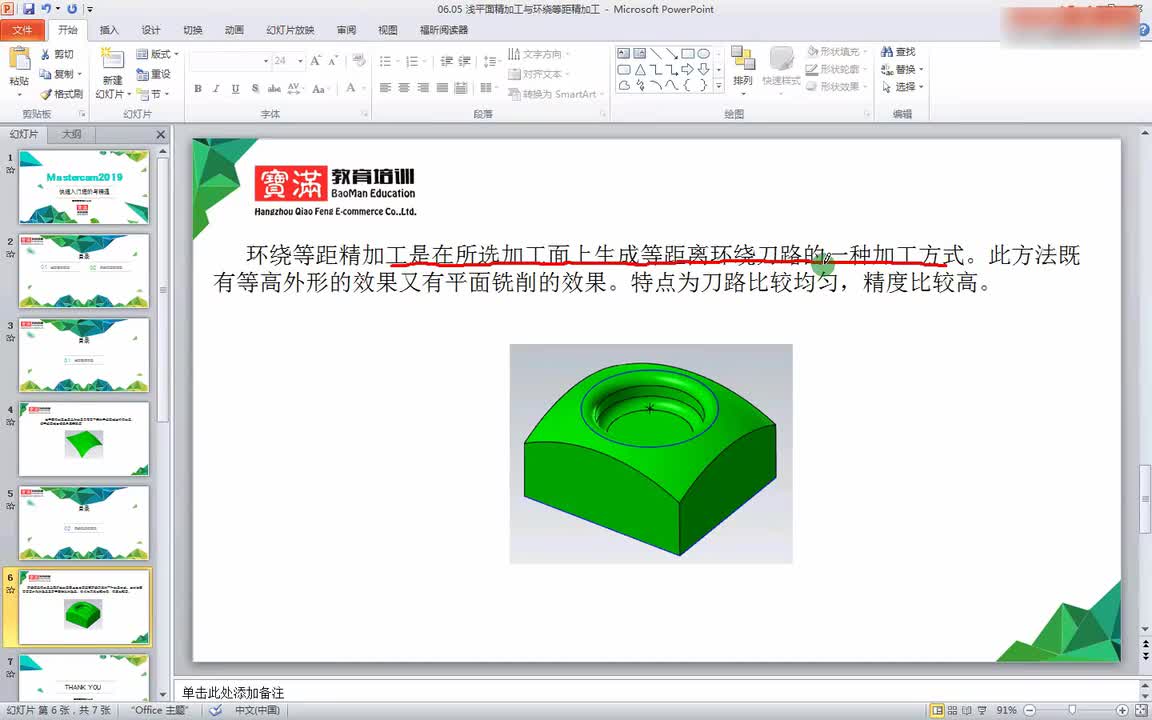Decrease the list indent level
The image size is (1152, 720).
(x=446, y=61)
